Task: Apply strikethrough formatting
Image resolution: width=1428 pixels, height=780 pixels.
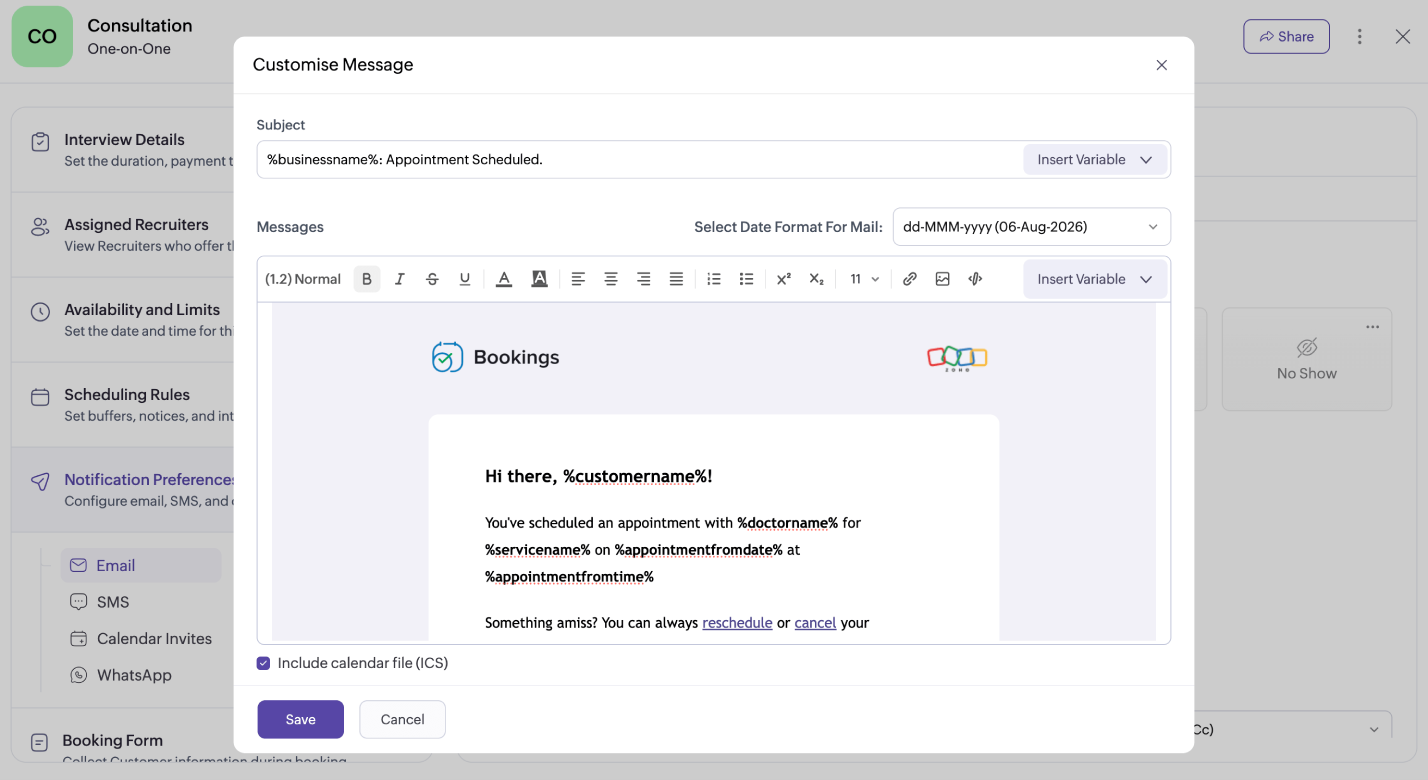Action: (432, 279)
